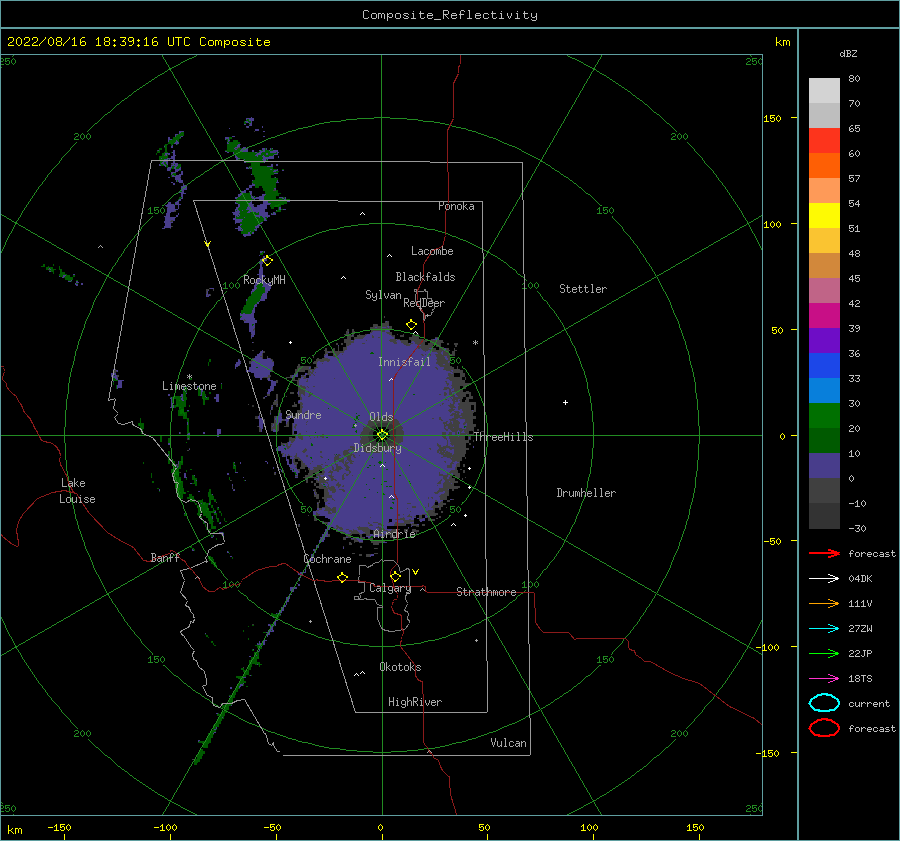The width and height of the screenshot is (900, 841).
Task: Click the radar site marker at Olds
Action: pos(382,435)
